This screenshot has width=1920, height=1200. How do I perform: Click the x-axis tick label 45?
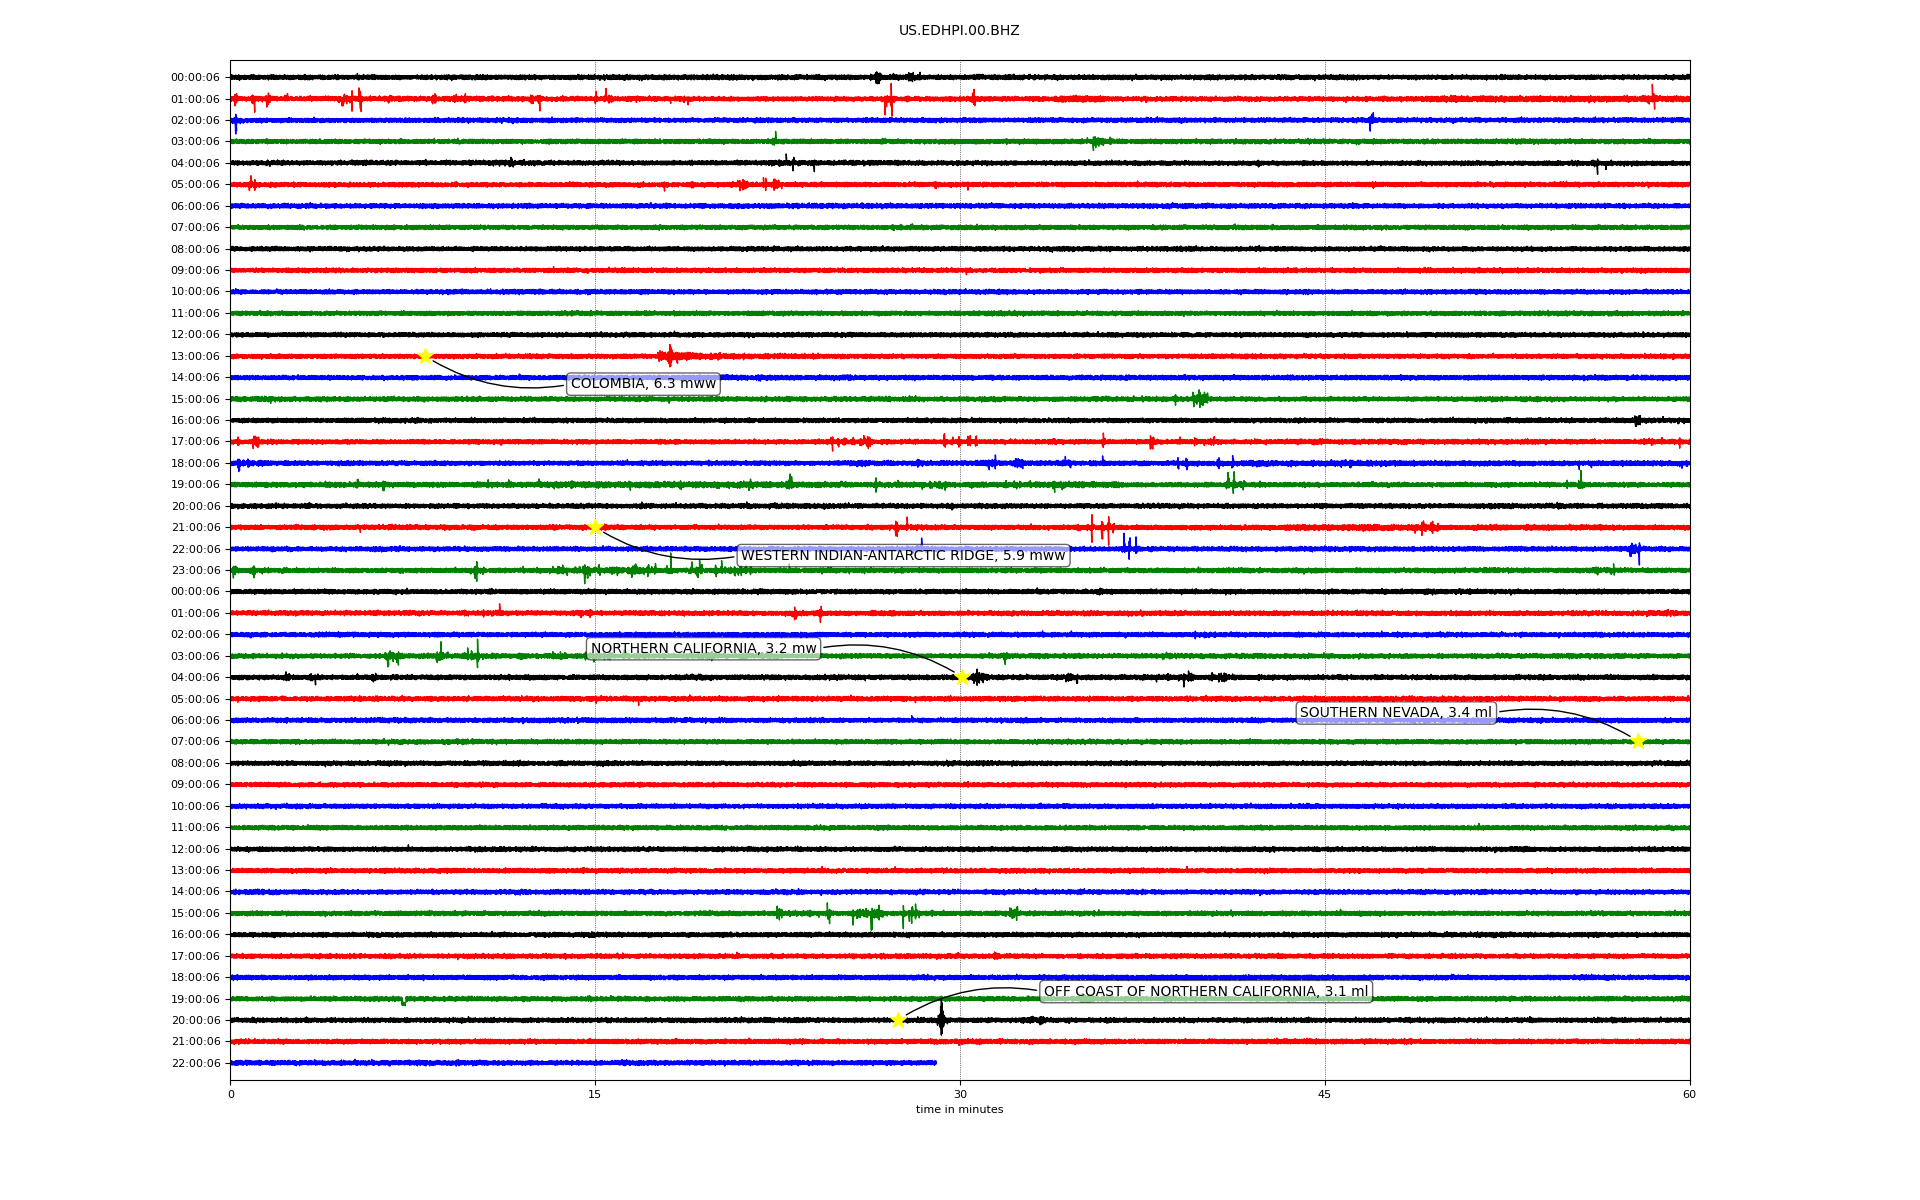pyautogui.click(x=1325, y=1094)
